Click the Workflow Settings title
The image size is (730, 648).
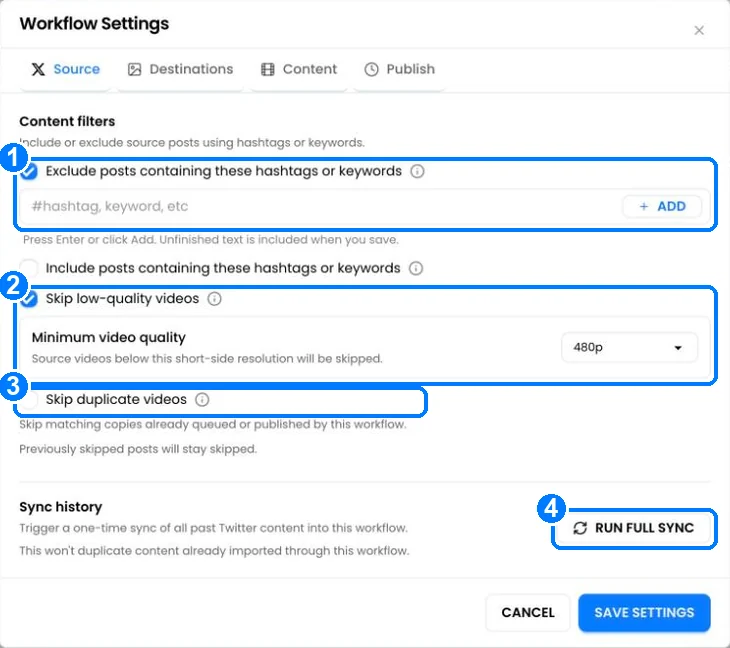94,24
